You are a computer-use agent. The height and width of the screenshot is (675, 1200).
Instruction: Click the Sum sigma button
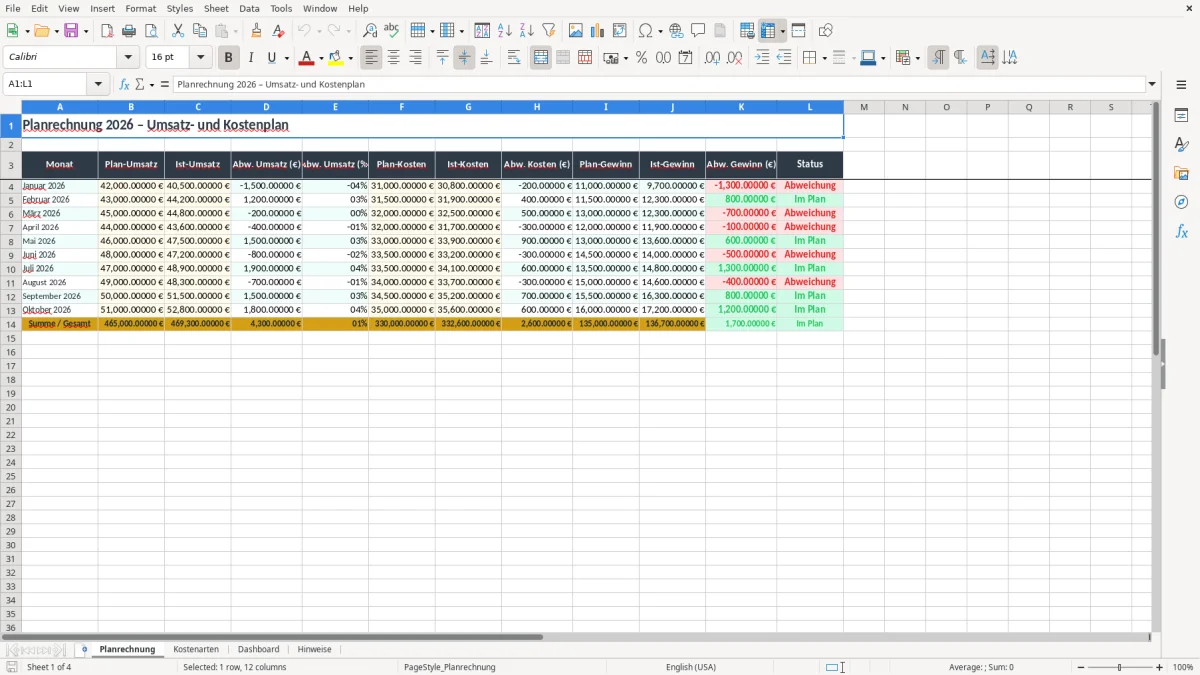tap(140, 85)
